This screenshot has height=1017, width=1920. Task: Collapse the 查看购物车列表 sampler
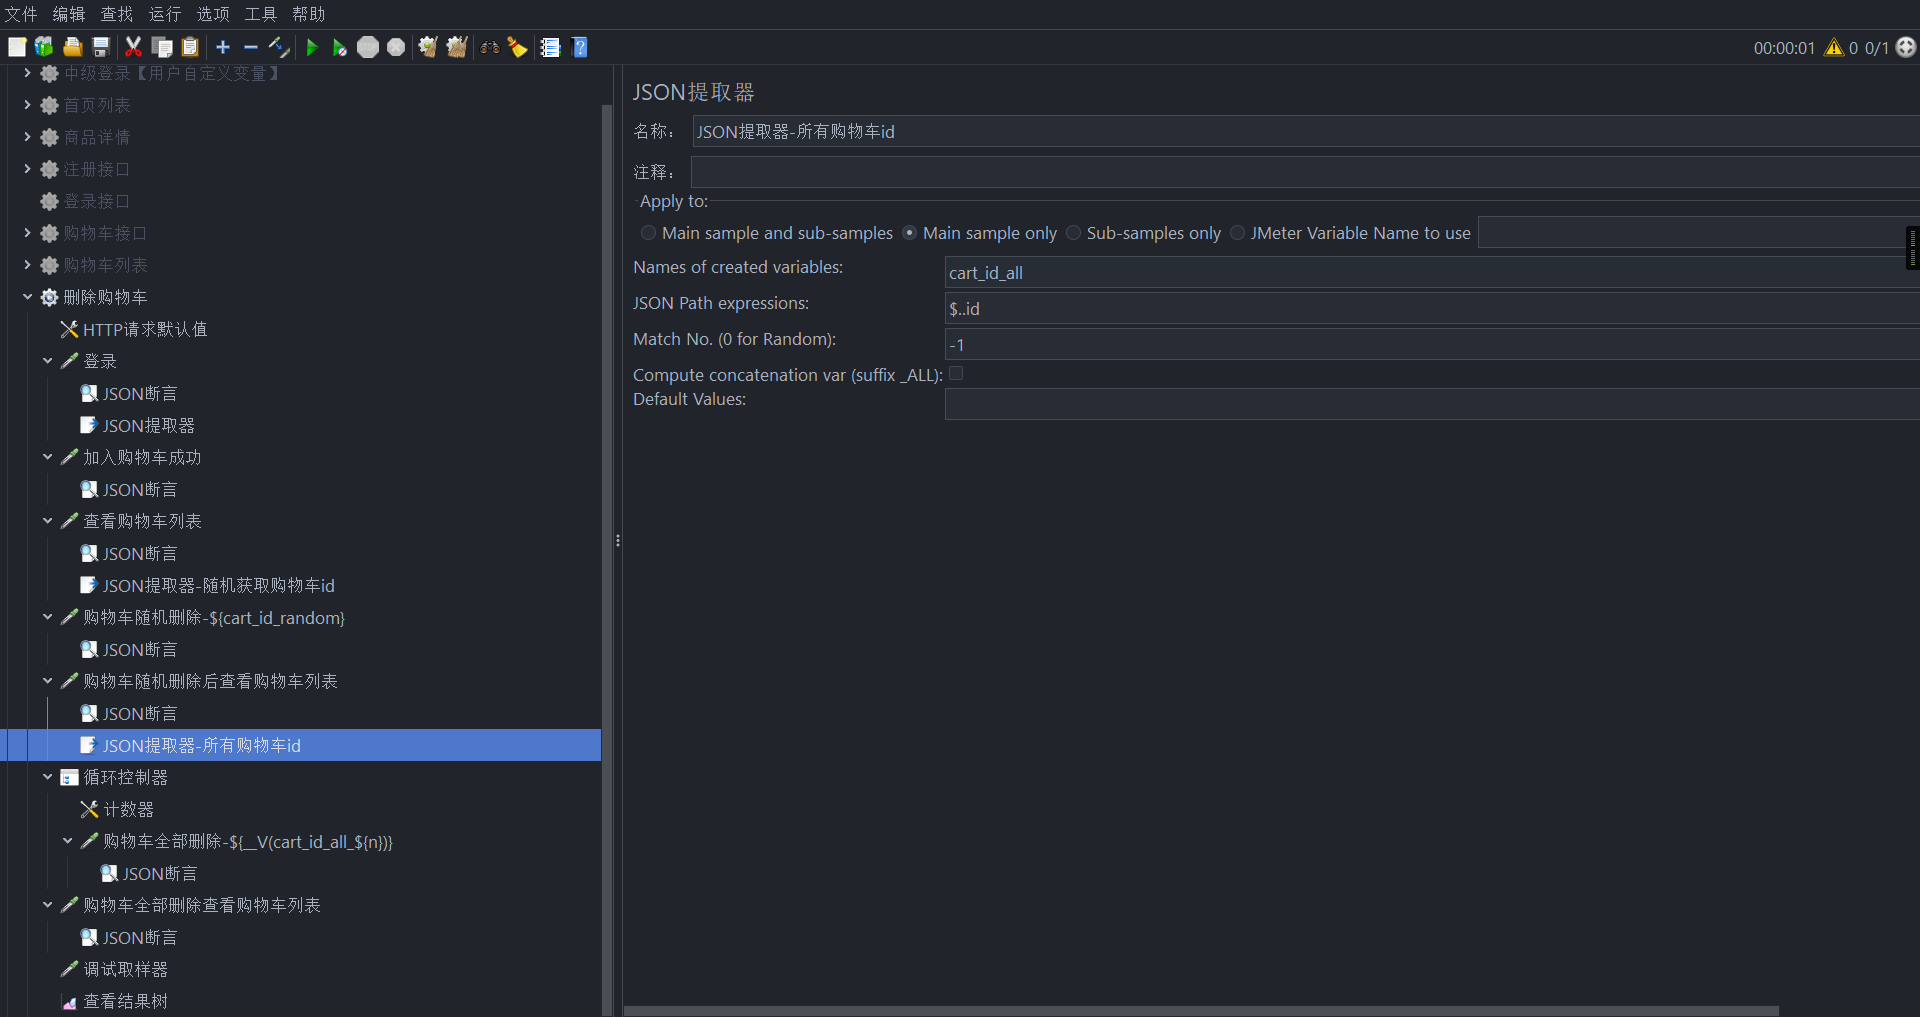pyautogui.click(x=47, y=521)
